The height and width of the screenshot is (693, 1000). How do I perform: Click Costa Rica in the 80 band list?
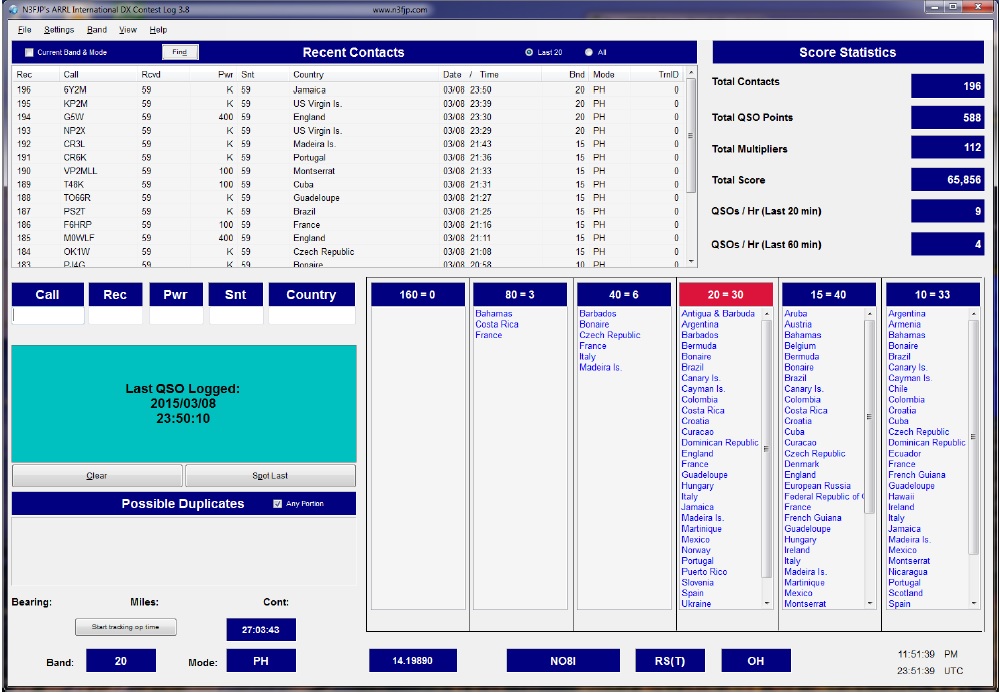tap(497, 324)
